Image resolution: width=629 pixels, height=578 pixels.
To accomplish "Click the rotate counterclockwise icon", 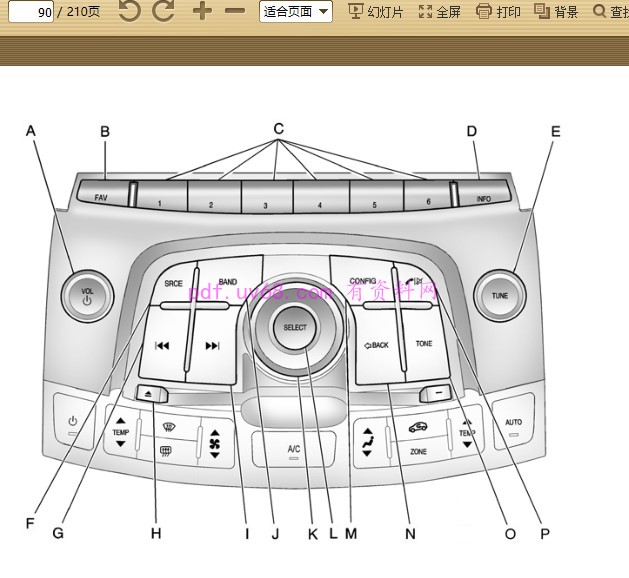I will pyautogui.click(x=130, y=12).
